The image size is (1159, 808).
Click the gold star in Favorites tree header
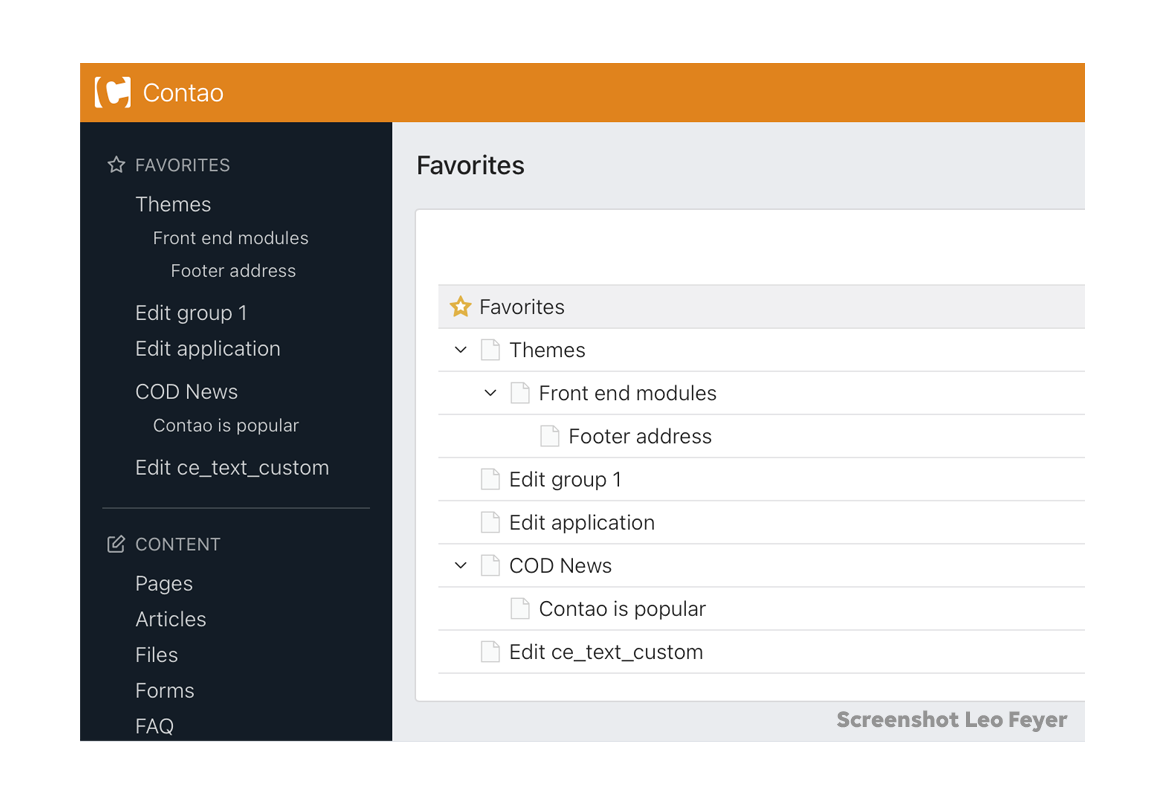click(x=460, y=307)
